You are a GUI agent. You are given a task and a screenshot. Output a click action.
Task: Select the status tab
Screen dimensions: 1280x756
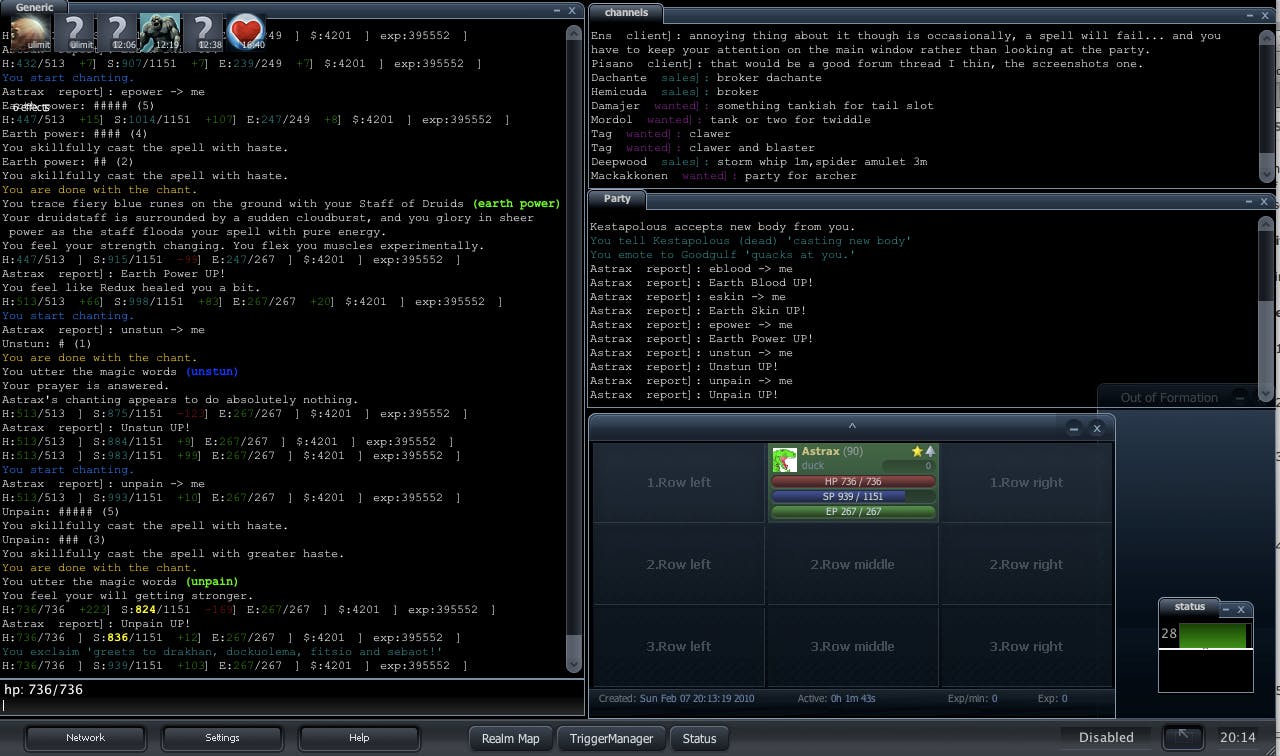tap(1190, 606)
